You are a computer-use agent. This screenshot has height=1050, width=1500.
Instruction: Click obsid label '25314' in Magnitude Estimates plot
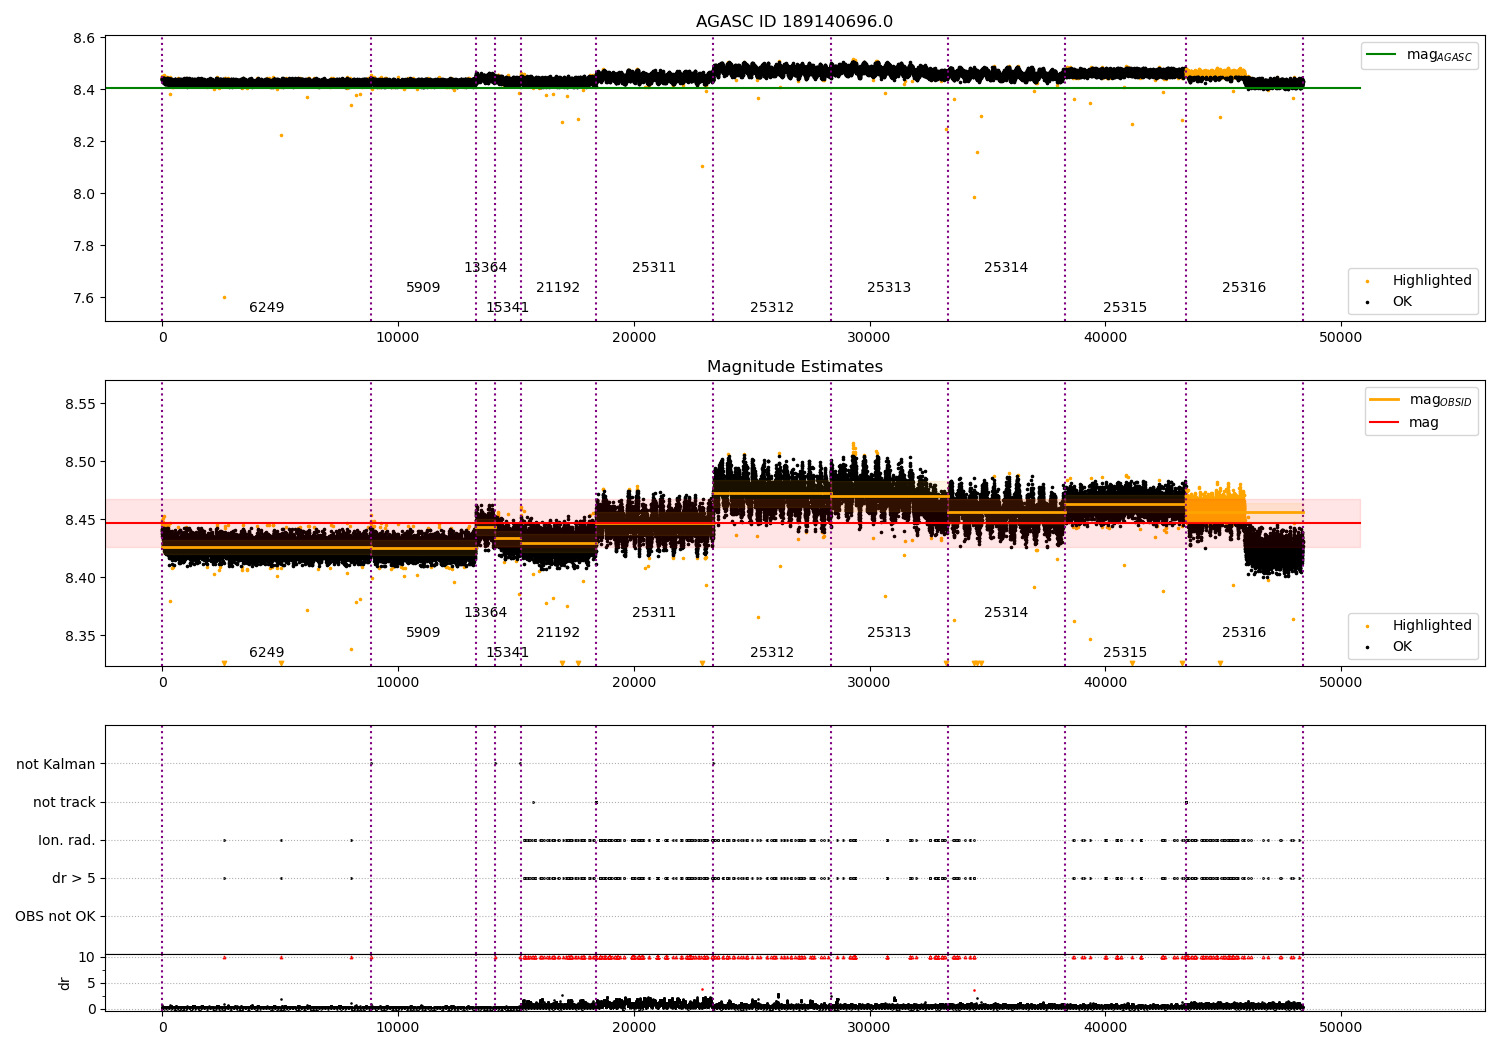[1006, 613]
